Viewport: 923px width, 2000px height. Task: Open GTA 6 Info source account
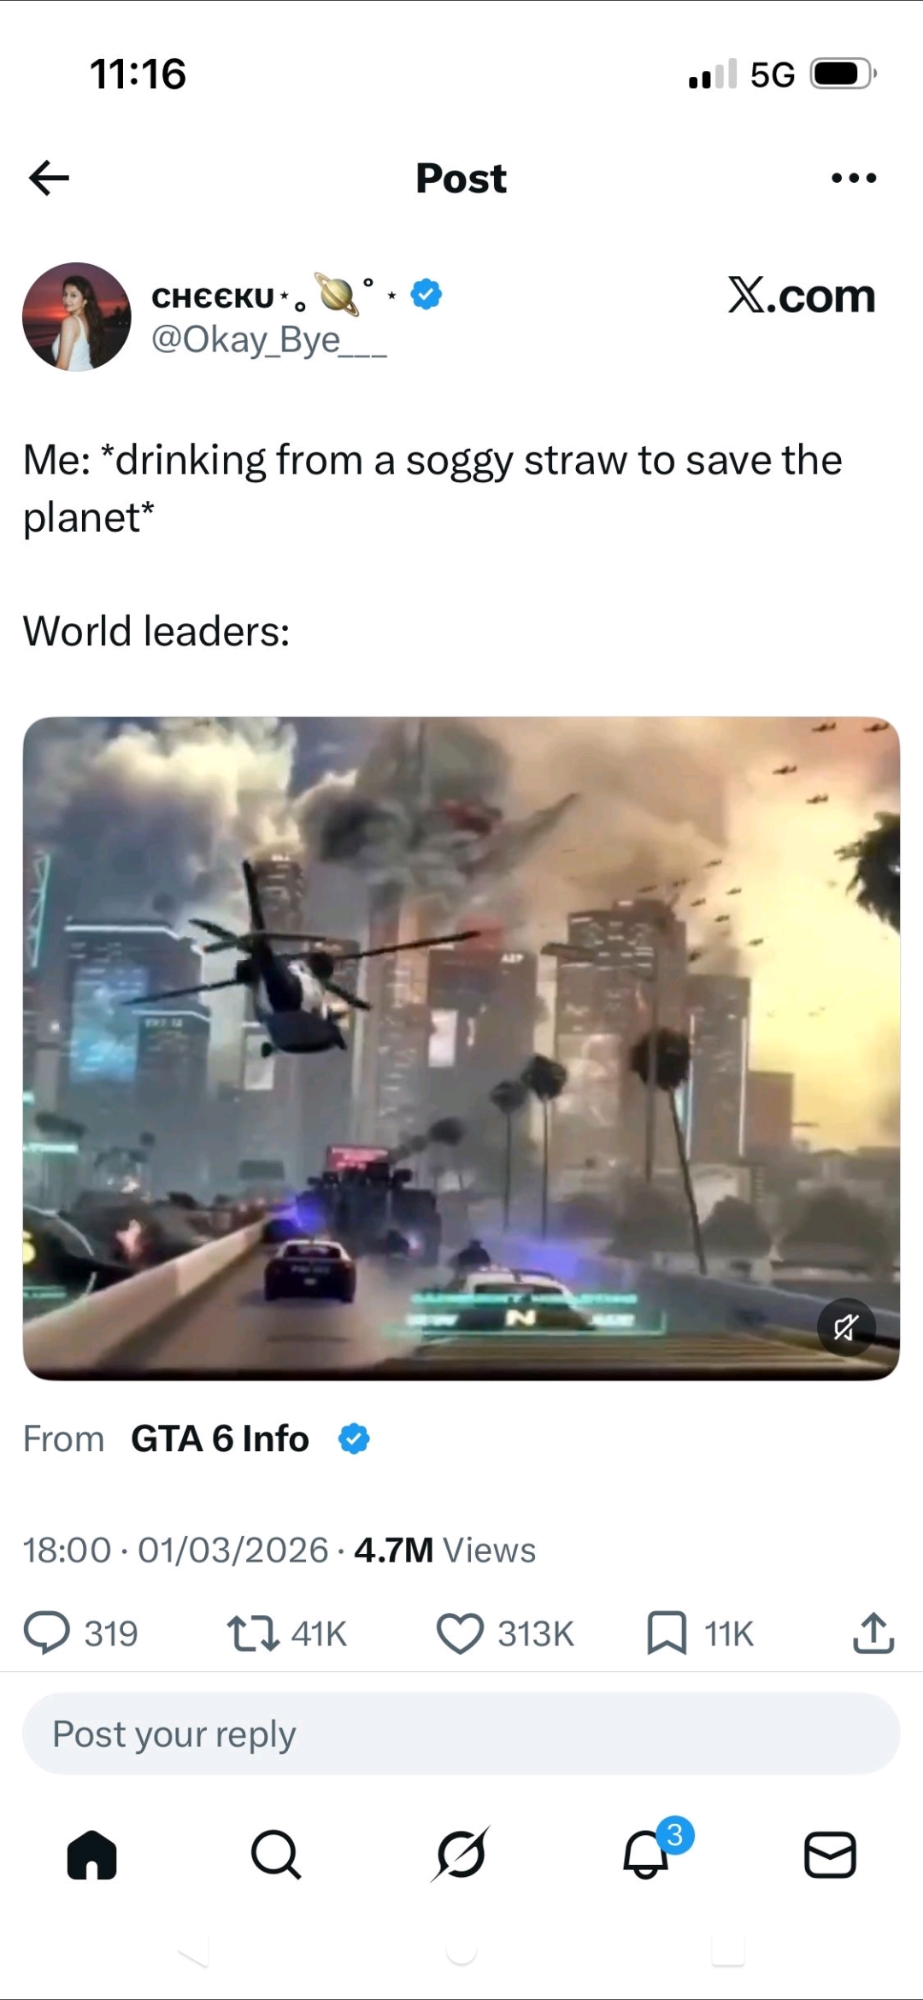coord(220,1439)
